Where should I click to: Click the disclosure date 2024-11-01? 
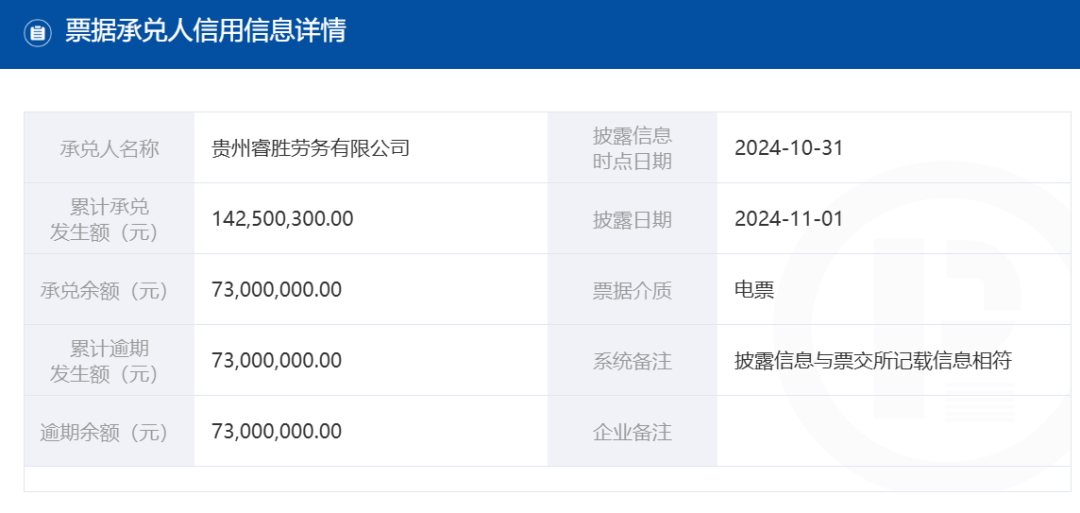click(789, 219)
